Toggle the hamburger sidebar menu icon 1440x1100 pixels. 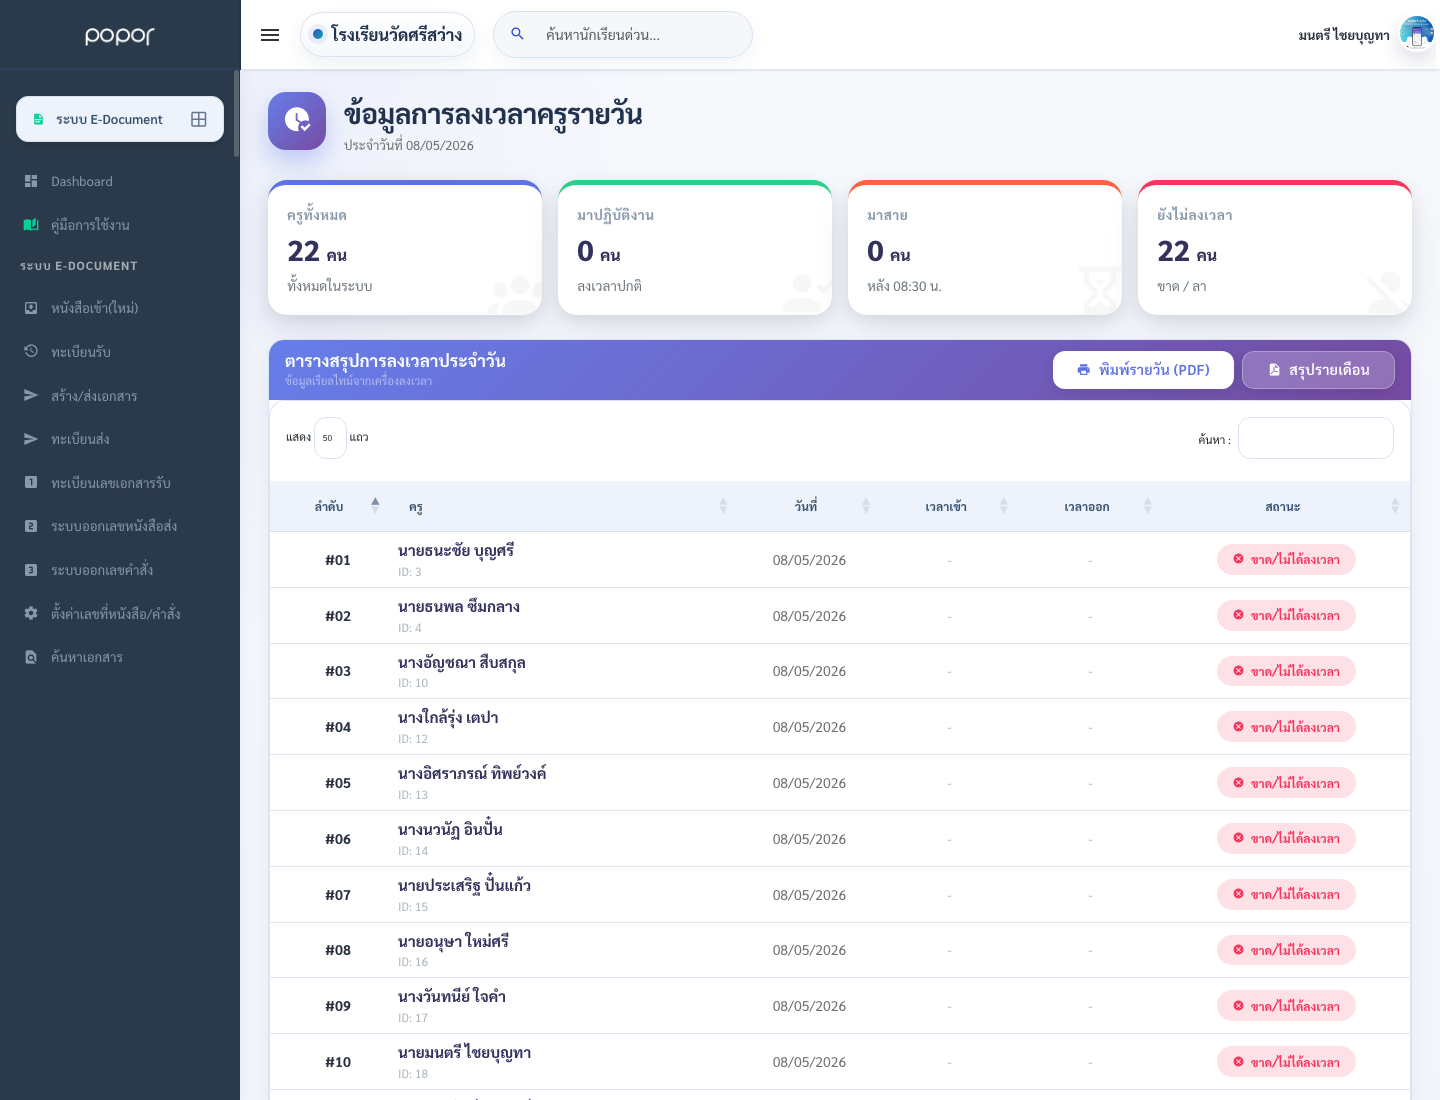tap(270, 35)
